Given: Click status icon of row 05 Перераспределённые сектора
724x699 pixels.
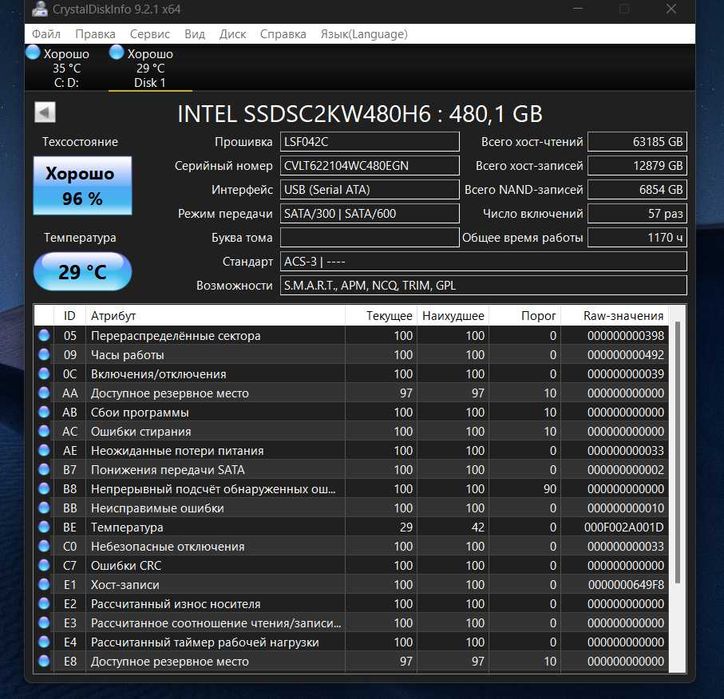Looking at the screenshot, I should pyautogui.click(x=44, y=335).
